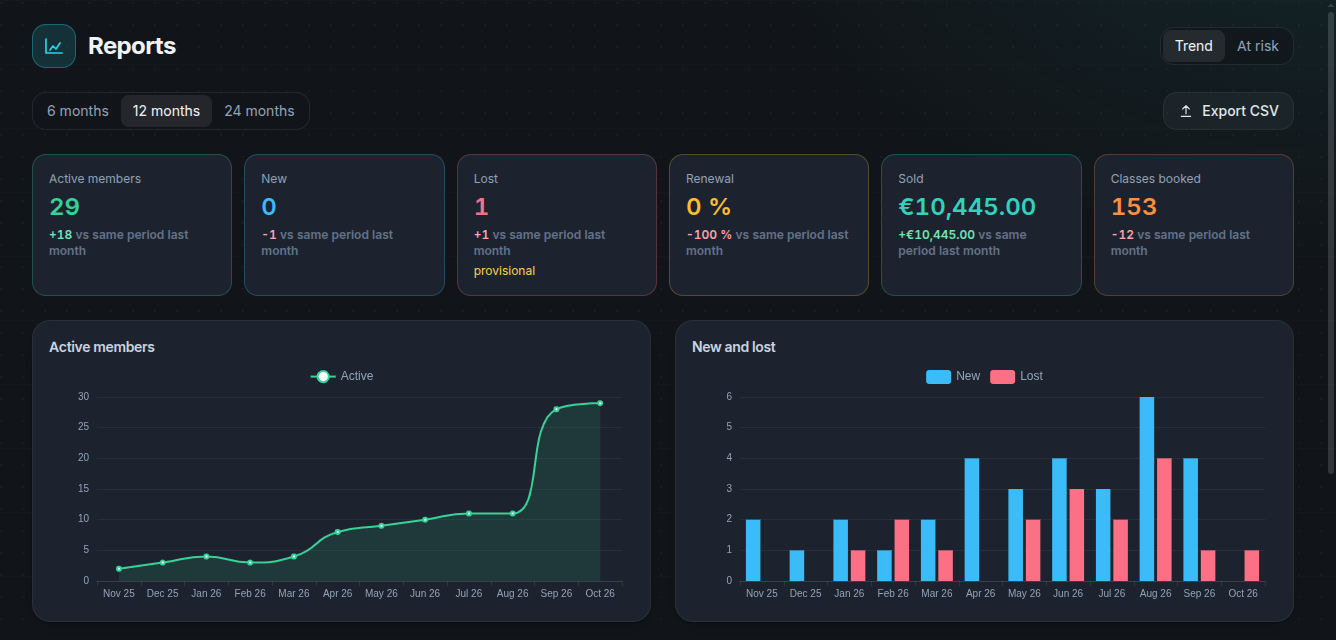
Task: Click the 'provisional' label in Lost card
Action: click(505, 271)
